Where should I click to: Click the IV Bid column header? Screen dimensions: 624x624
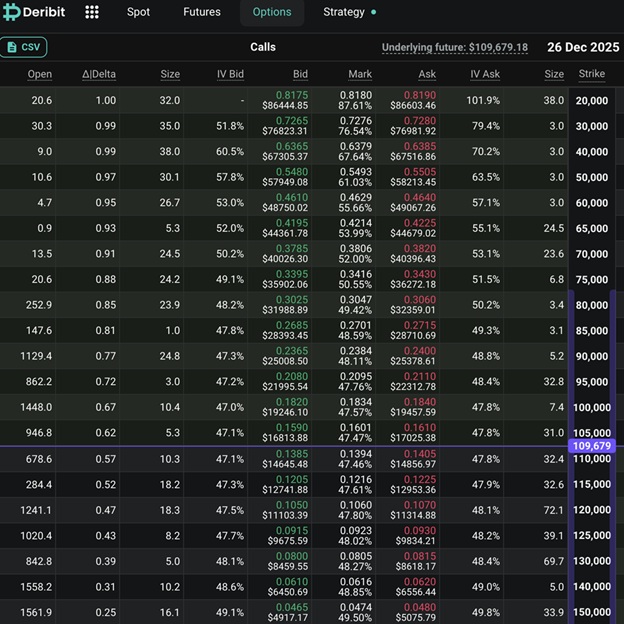(229, 74)
